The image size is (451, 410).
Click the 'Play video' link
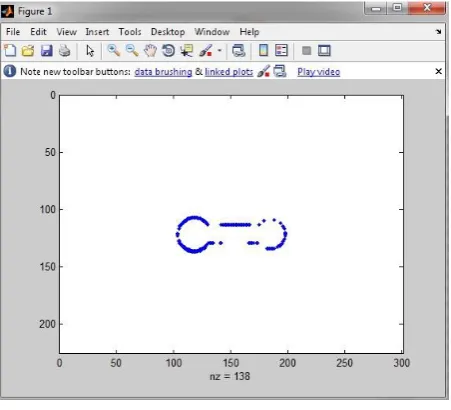tap(319, 72)
